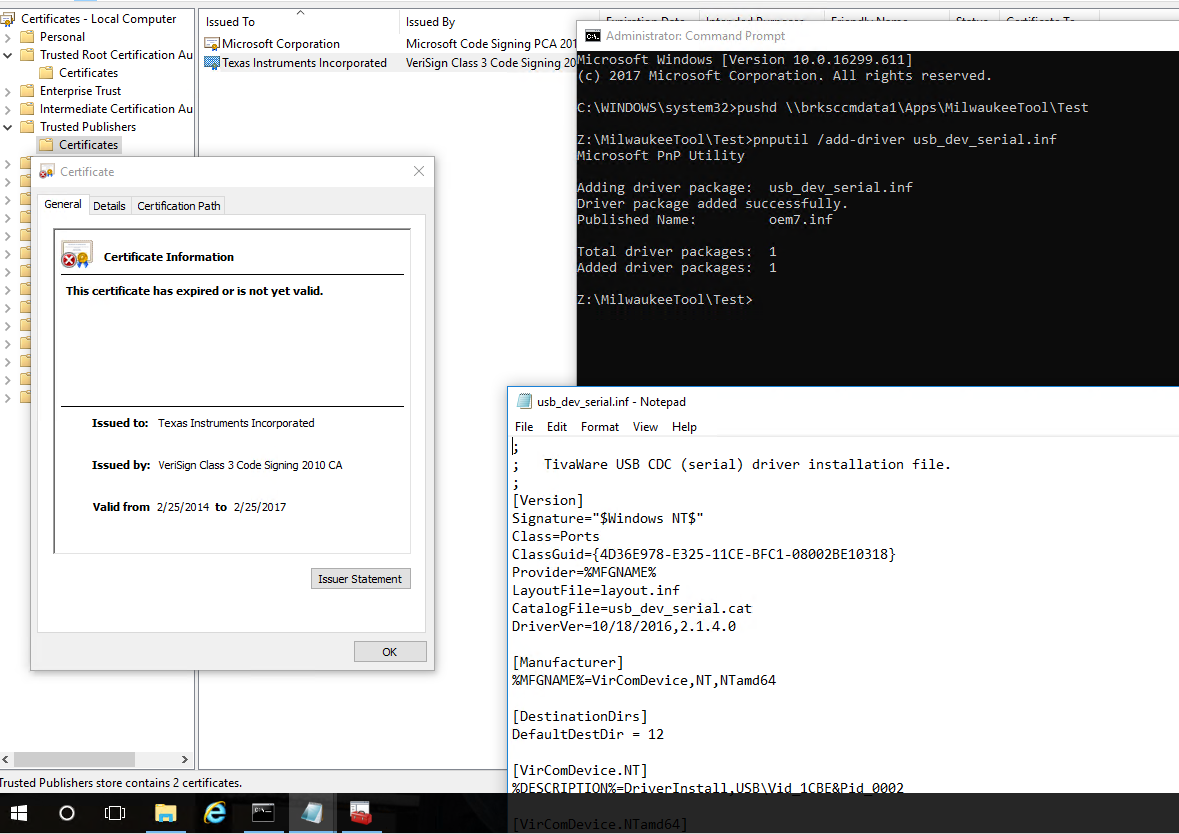Click Notepad title bar document icon
The width and height of the screenshot is (1179, 834).
(524, 402)
